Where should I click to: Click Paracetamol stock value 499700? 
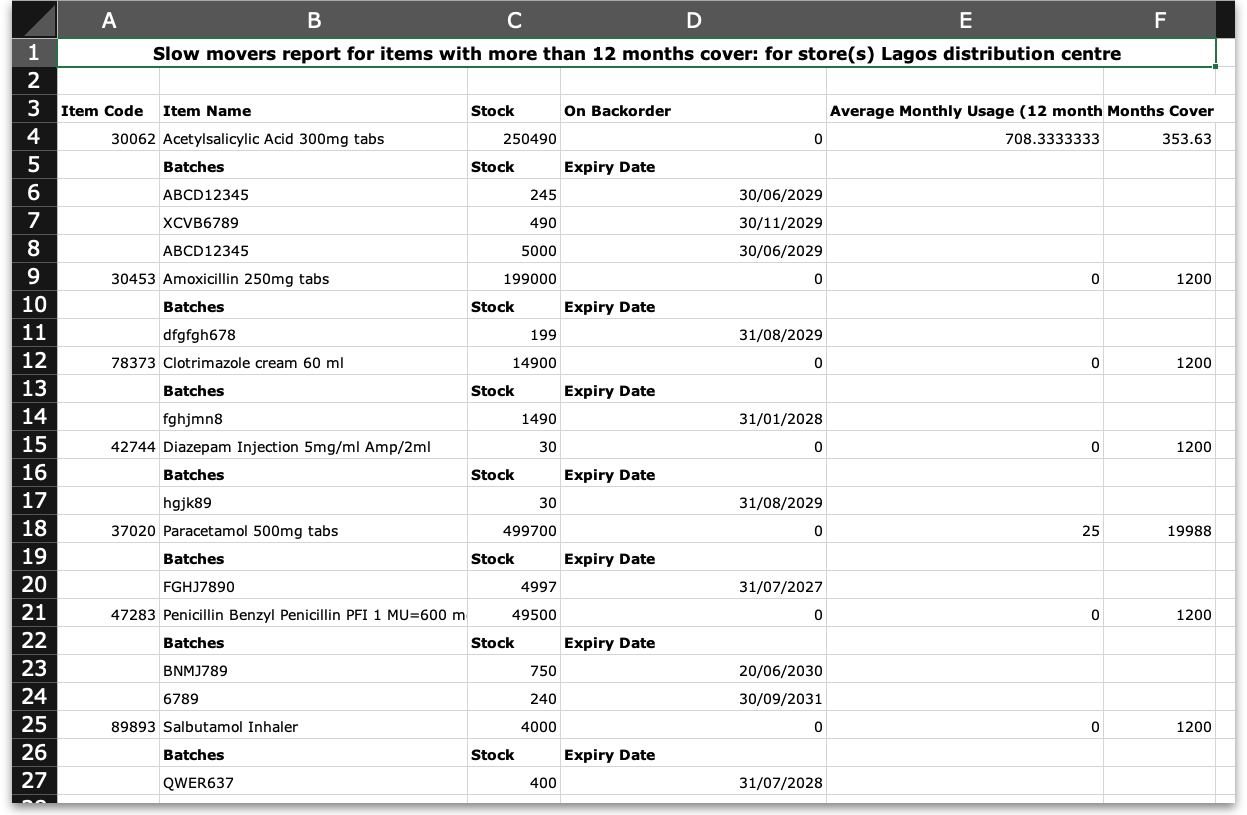(529, 531)
